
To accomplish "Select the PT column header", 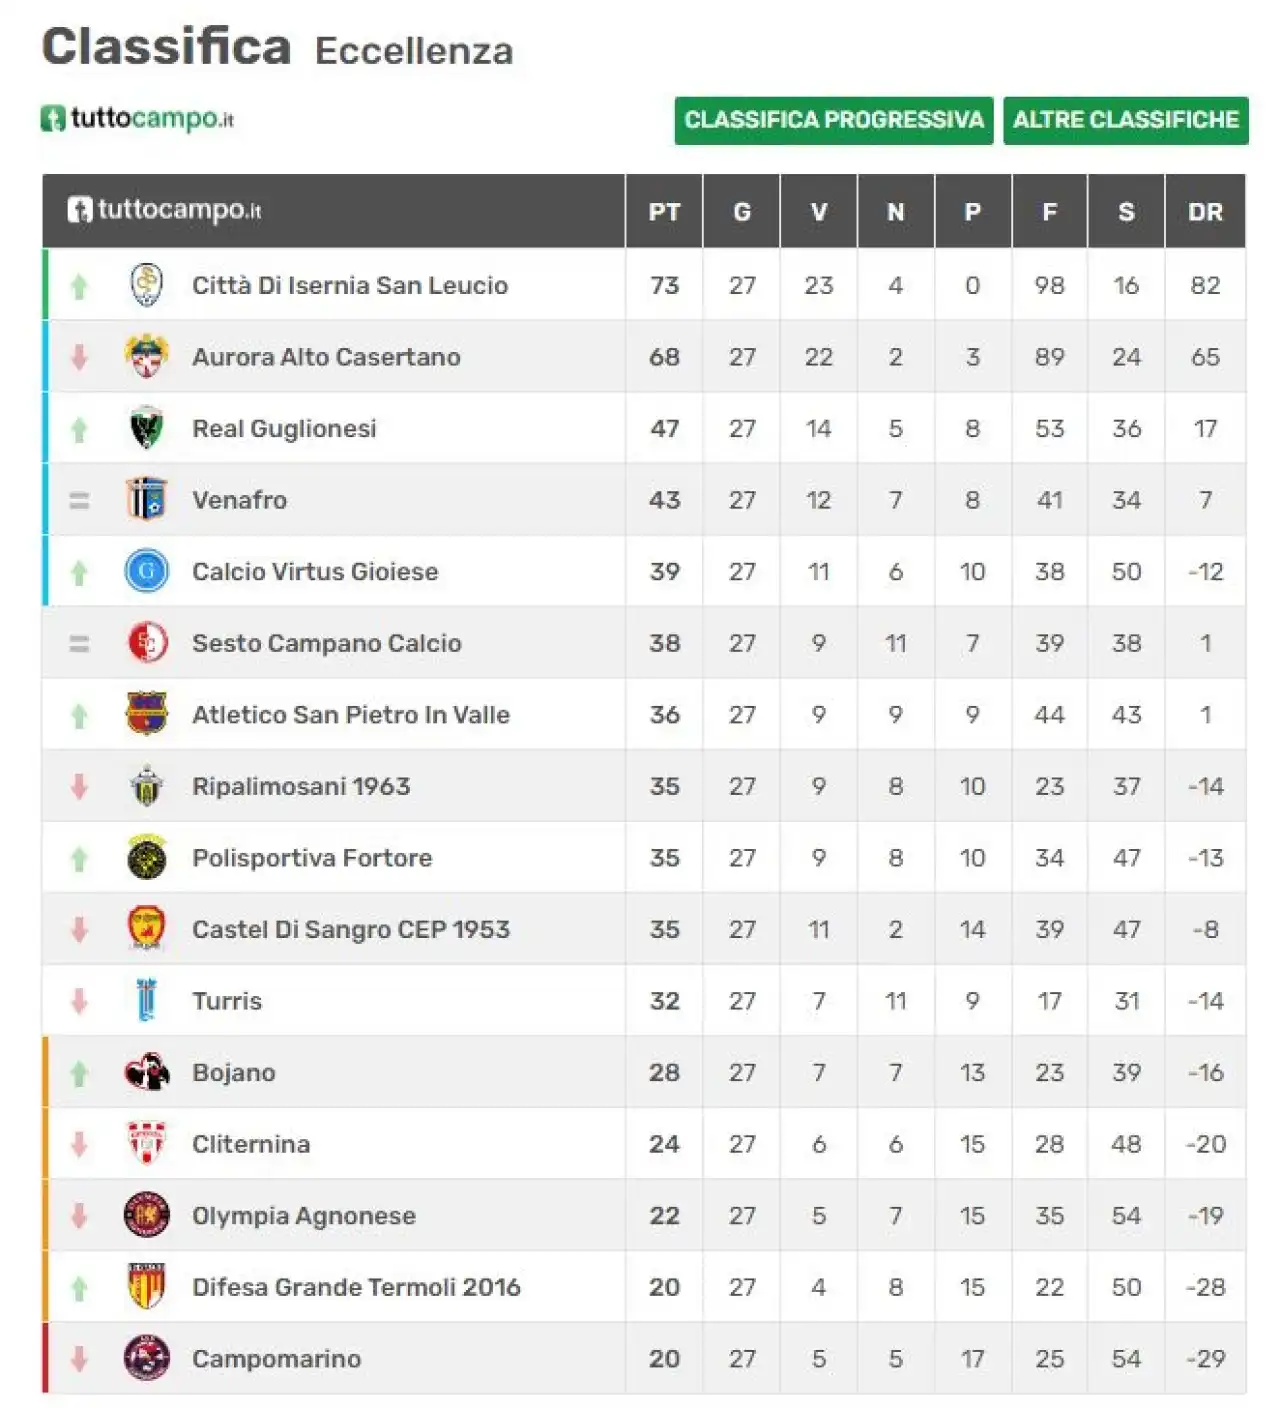I will click(664, 212).
